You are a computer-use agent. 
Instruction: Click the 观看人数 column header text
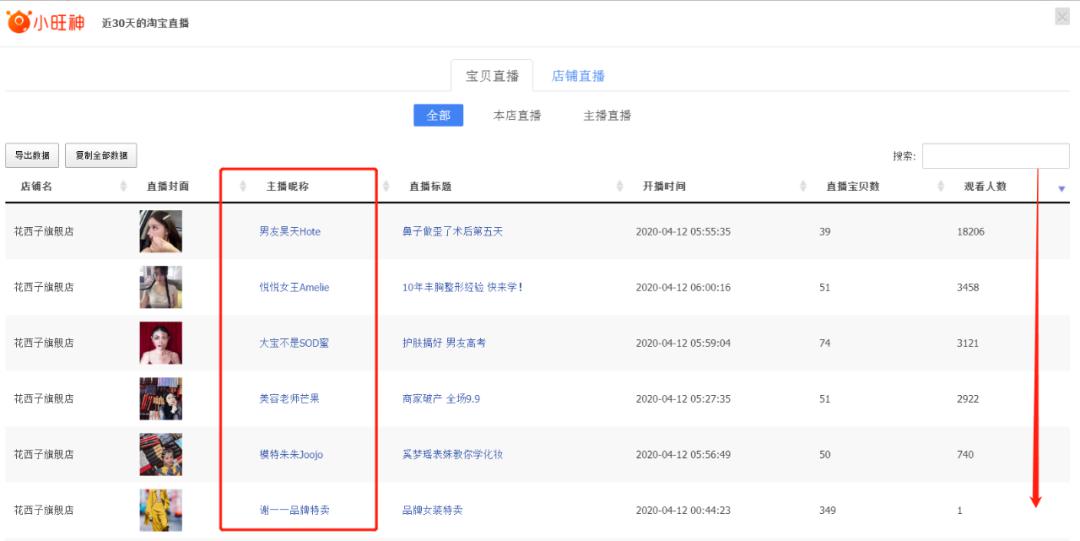[x=985, y=186]
